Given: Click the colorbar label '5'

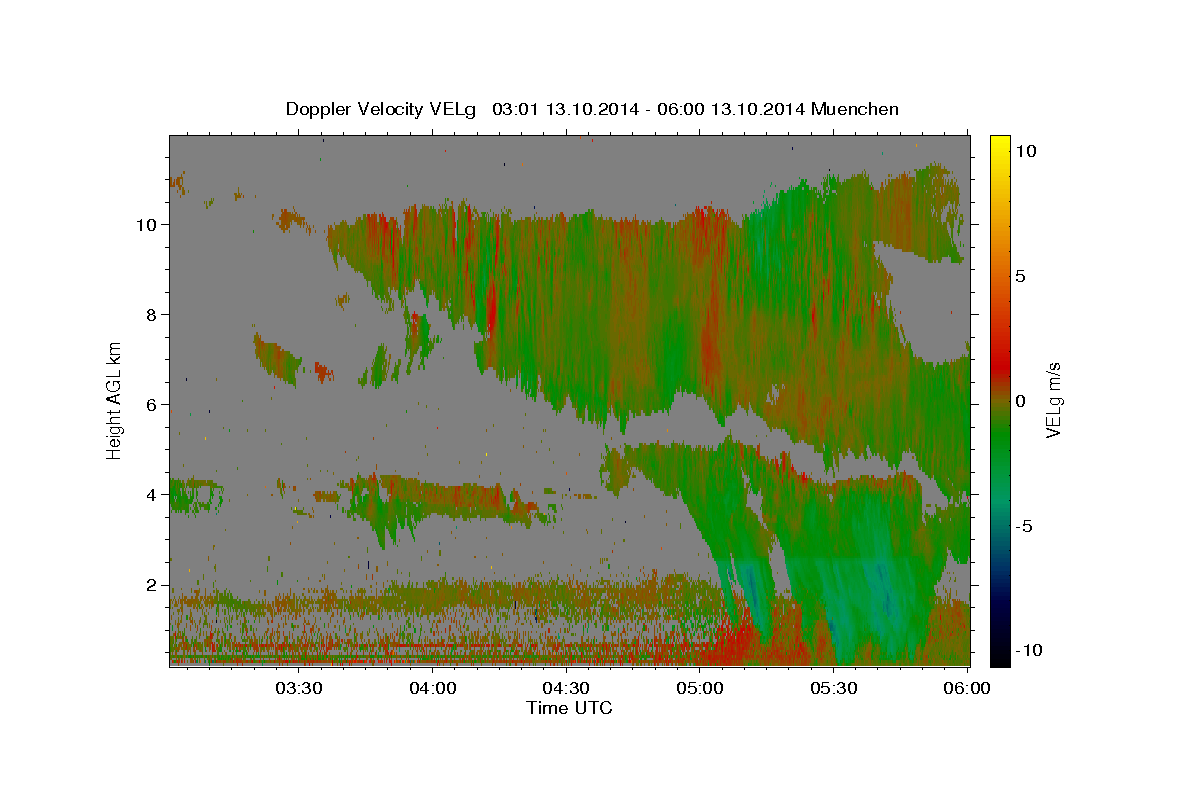Looking at the screenshot, I should pos(1022,276).
